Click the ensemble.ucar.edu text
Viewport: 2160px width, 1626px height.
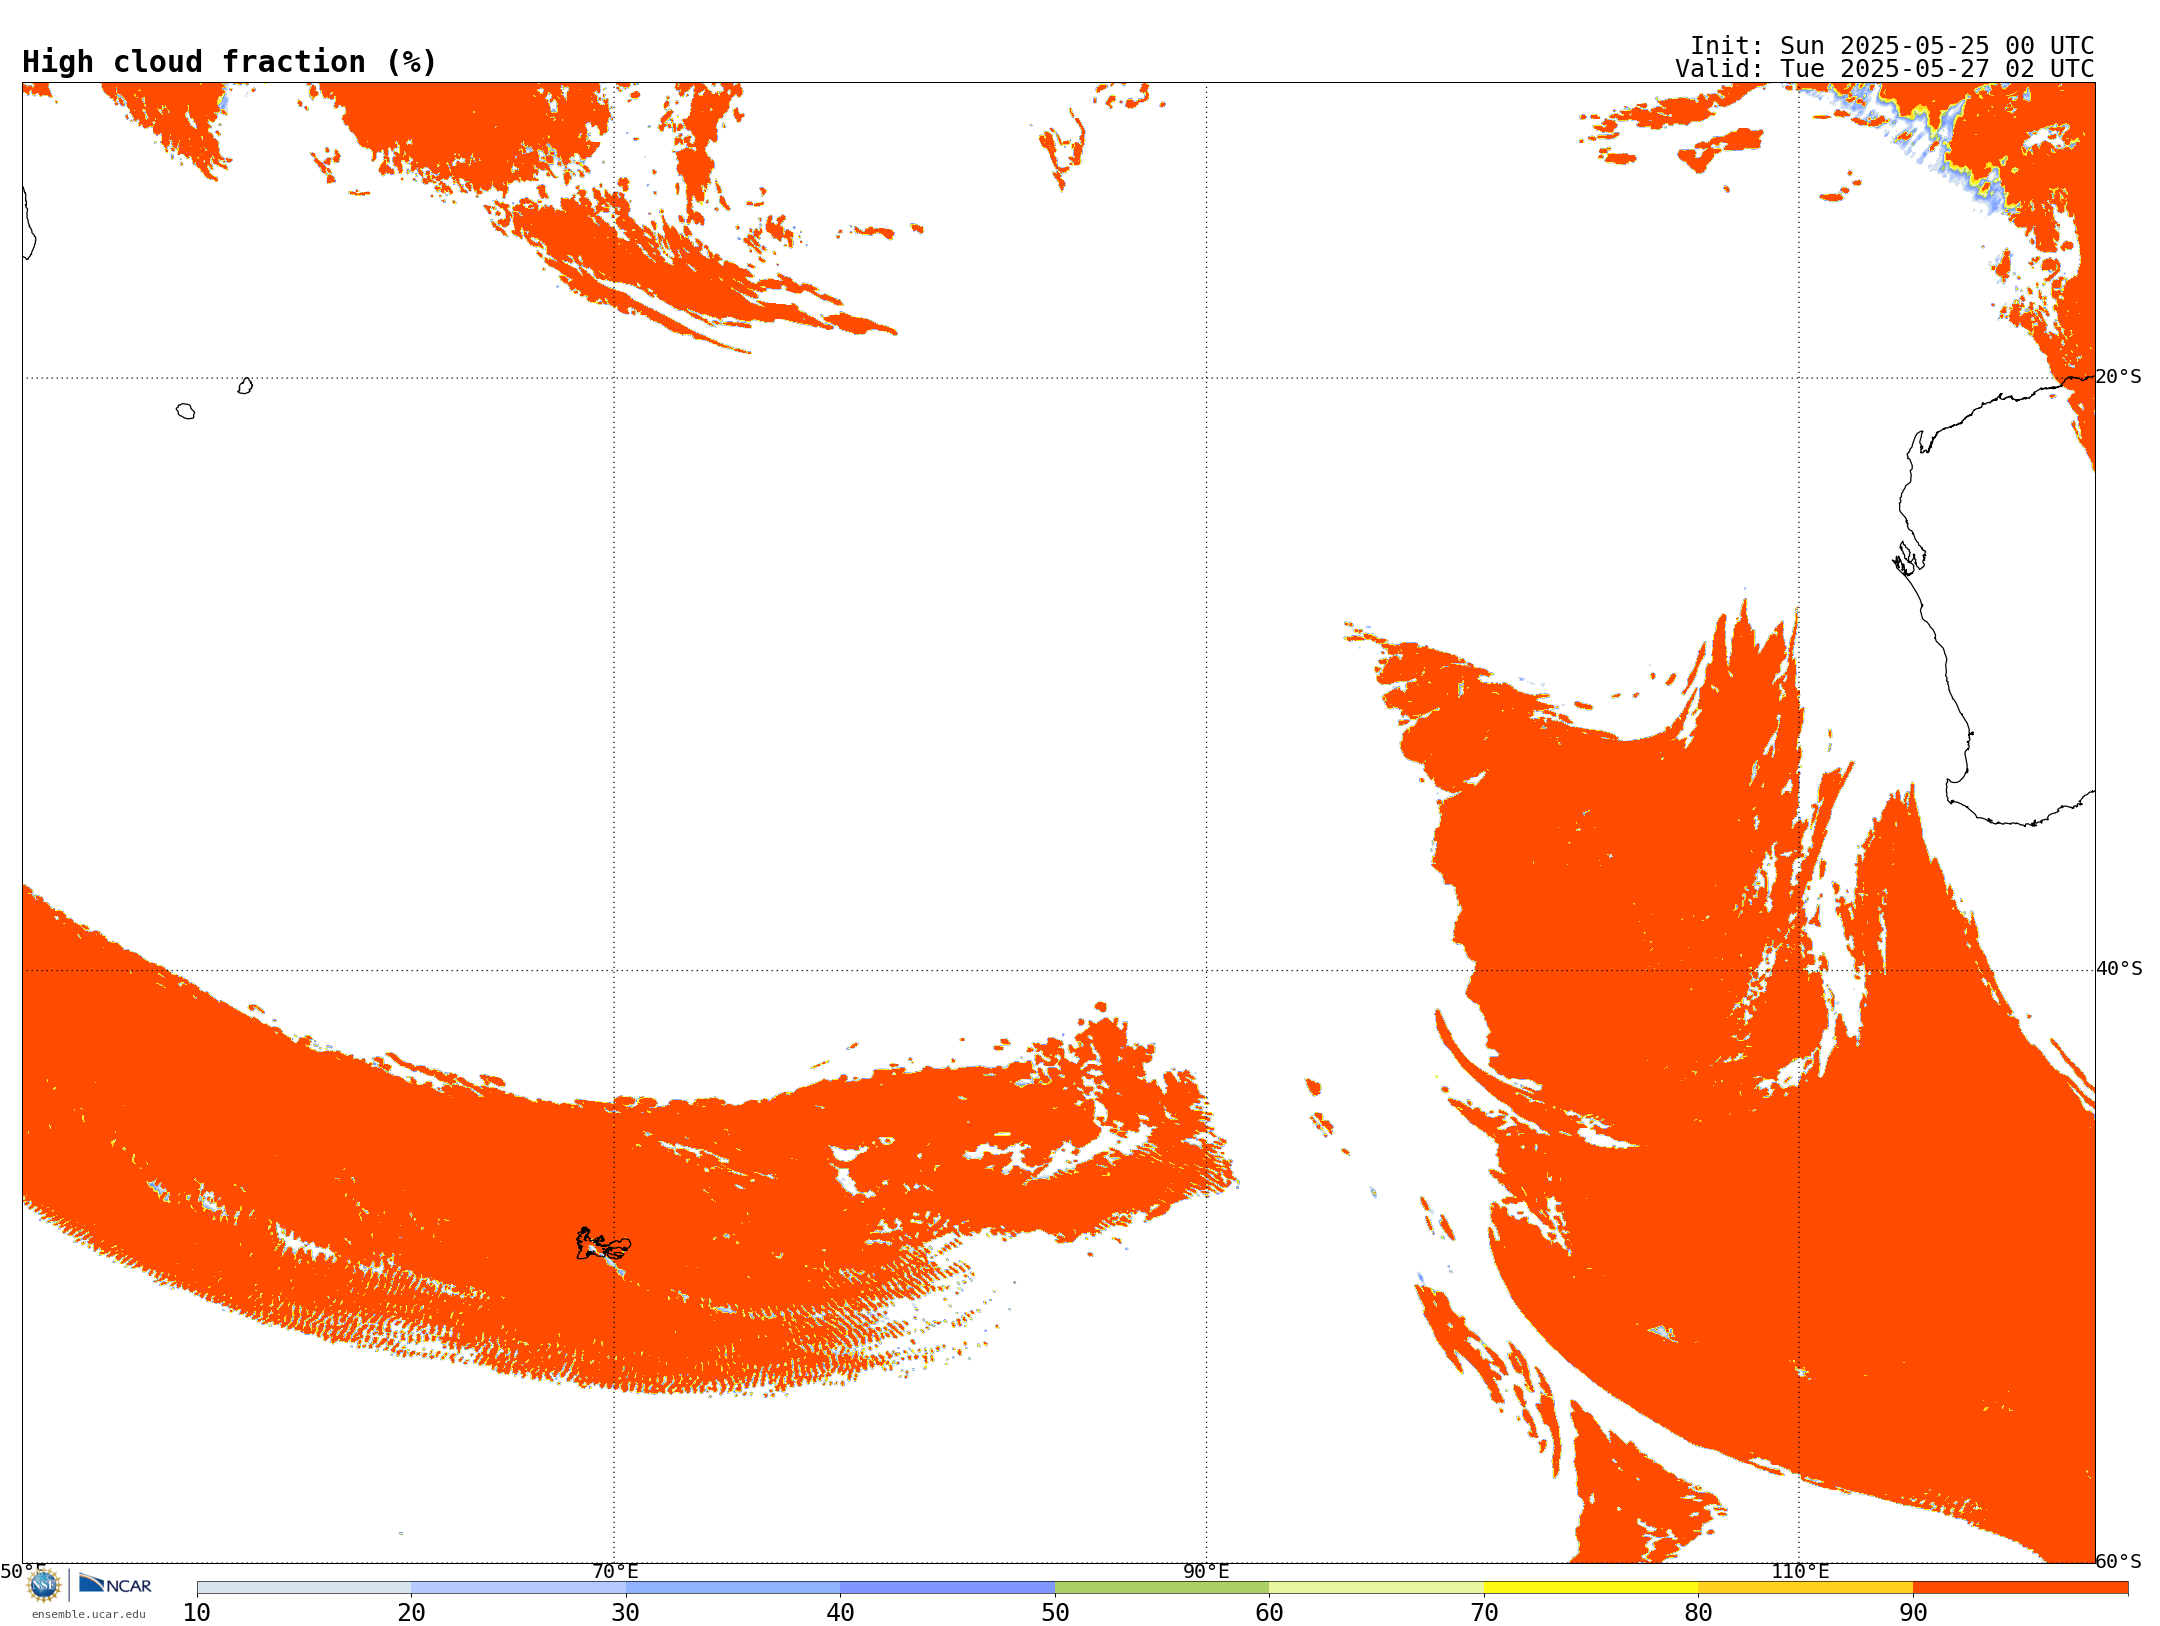(89, 1614)
